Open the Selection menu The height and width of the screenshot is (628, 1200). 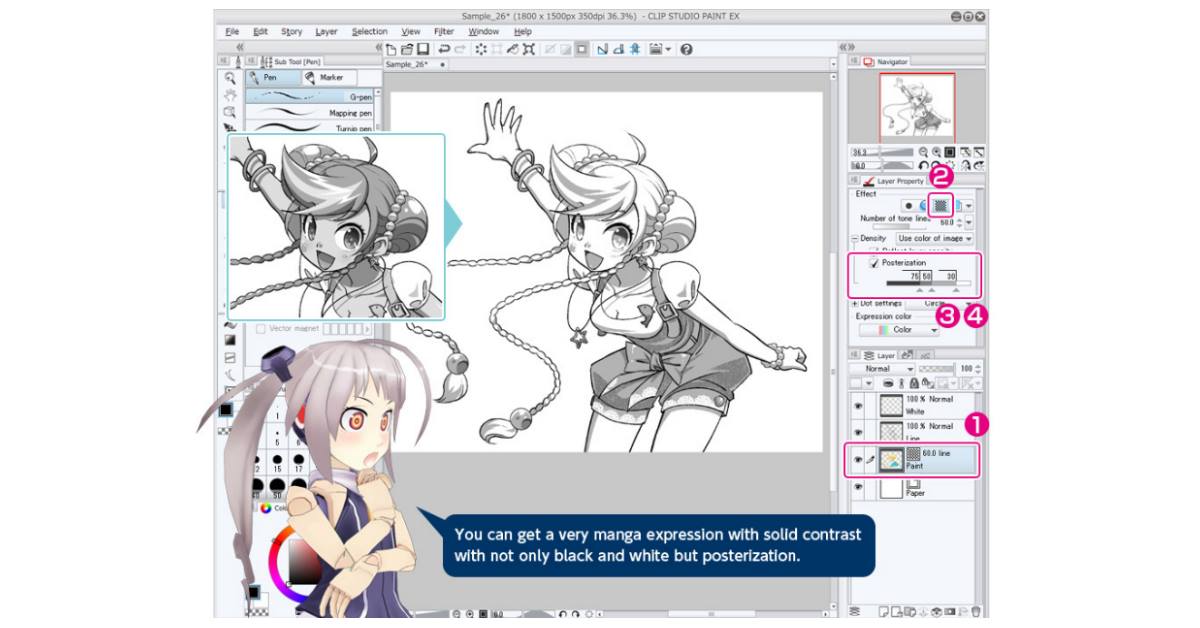370,32
